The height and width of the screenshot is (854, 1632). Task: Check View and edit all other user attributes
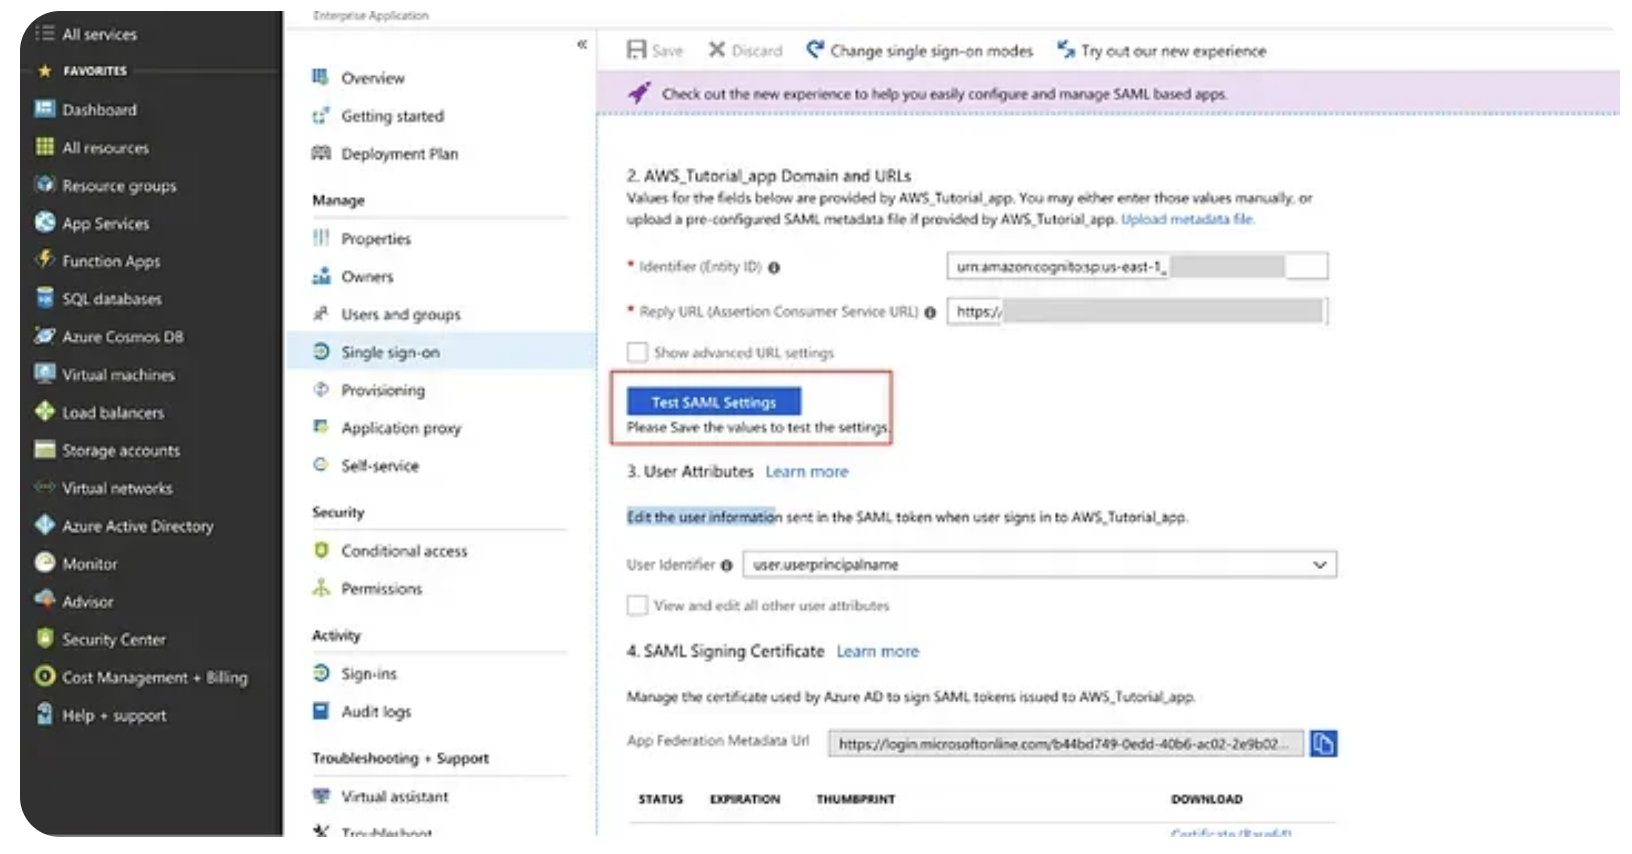637,605
